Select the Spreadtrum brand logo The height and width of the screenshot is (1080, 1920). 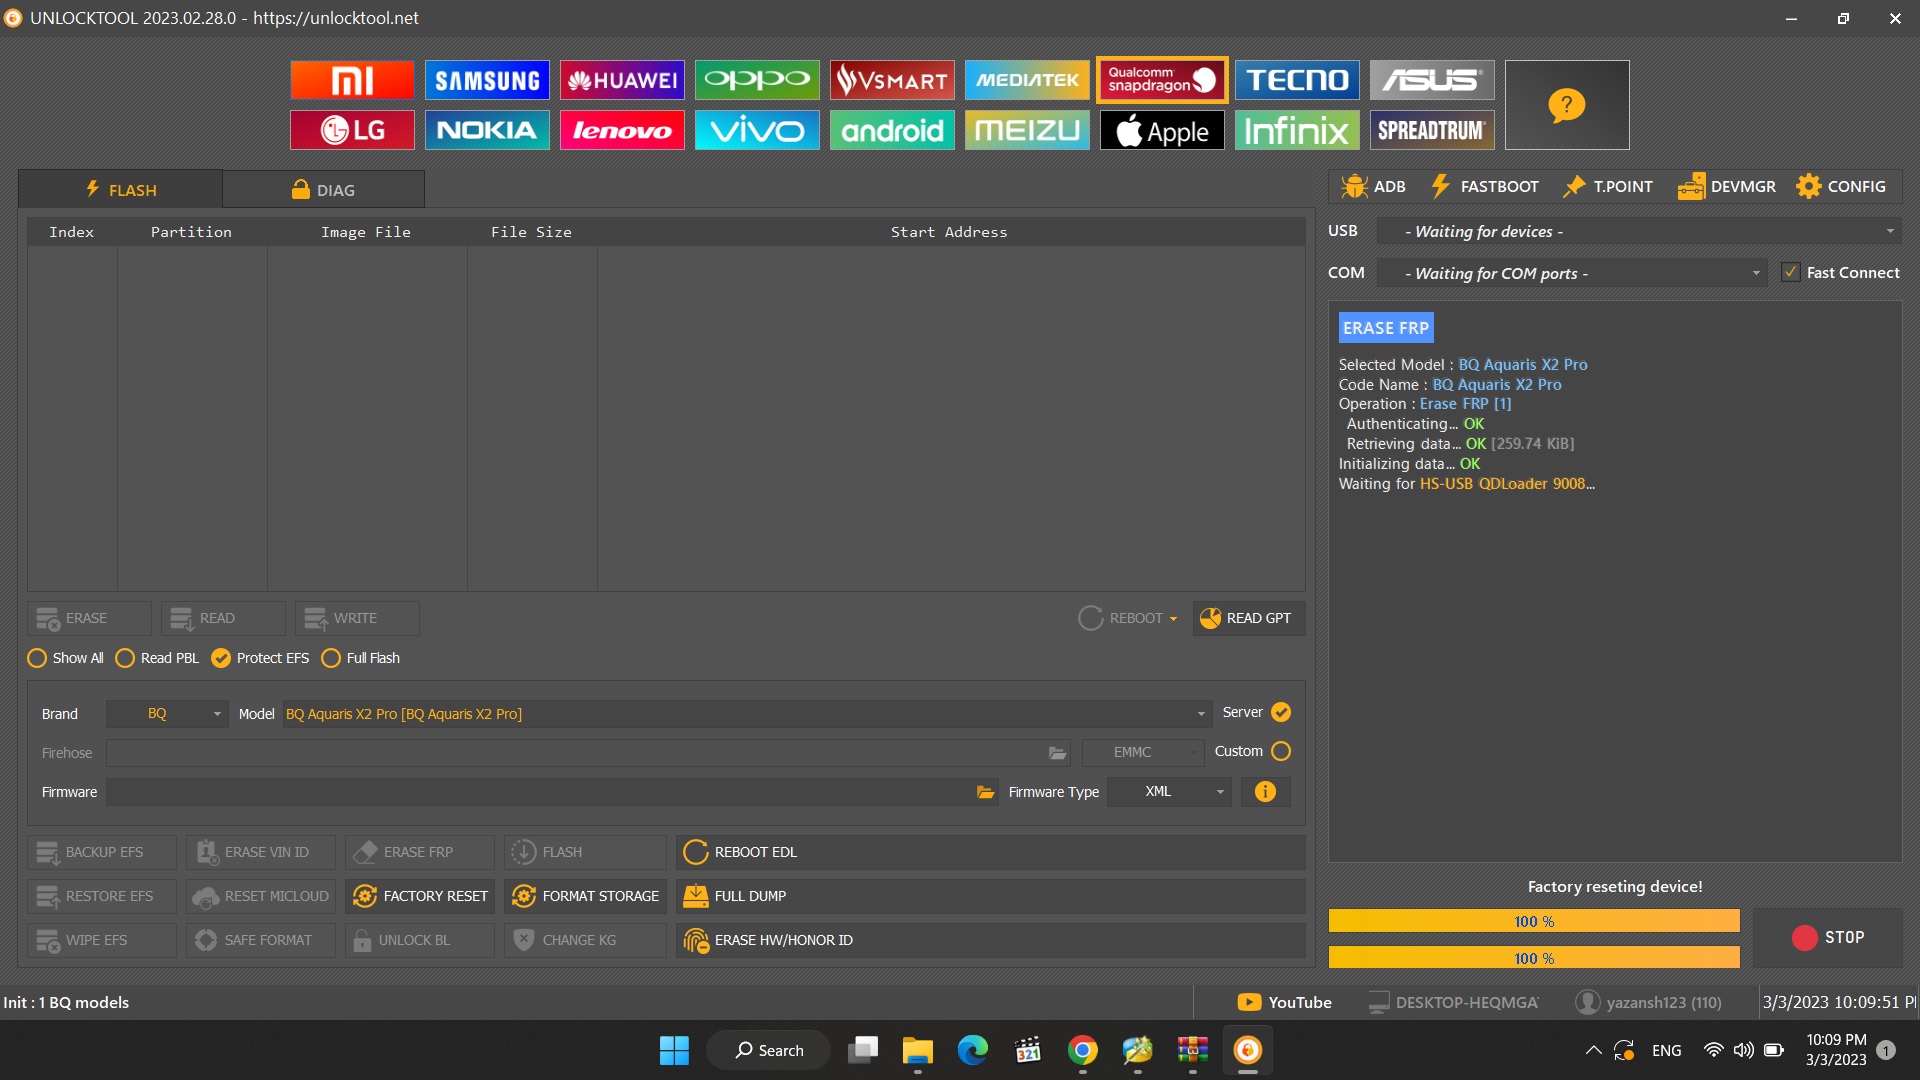[x=1432, y=130]
